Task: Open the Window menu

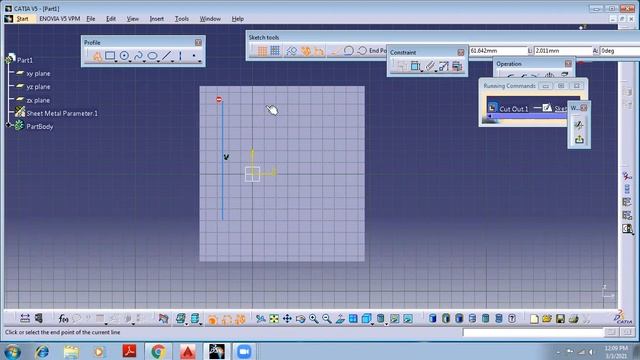Action: [x=210, y=19]
